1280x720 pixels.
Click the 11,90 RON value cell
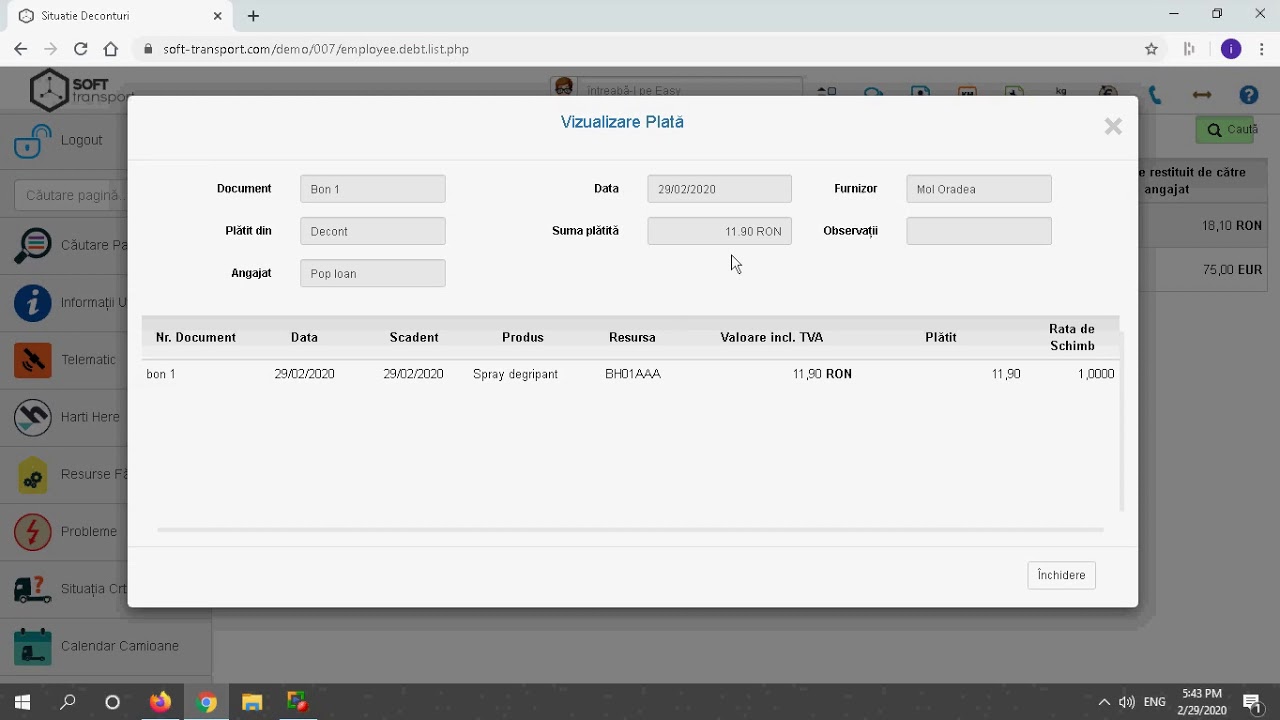click(x=822, y=374)
